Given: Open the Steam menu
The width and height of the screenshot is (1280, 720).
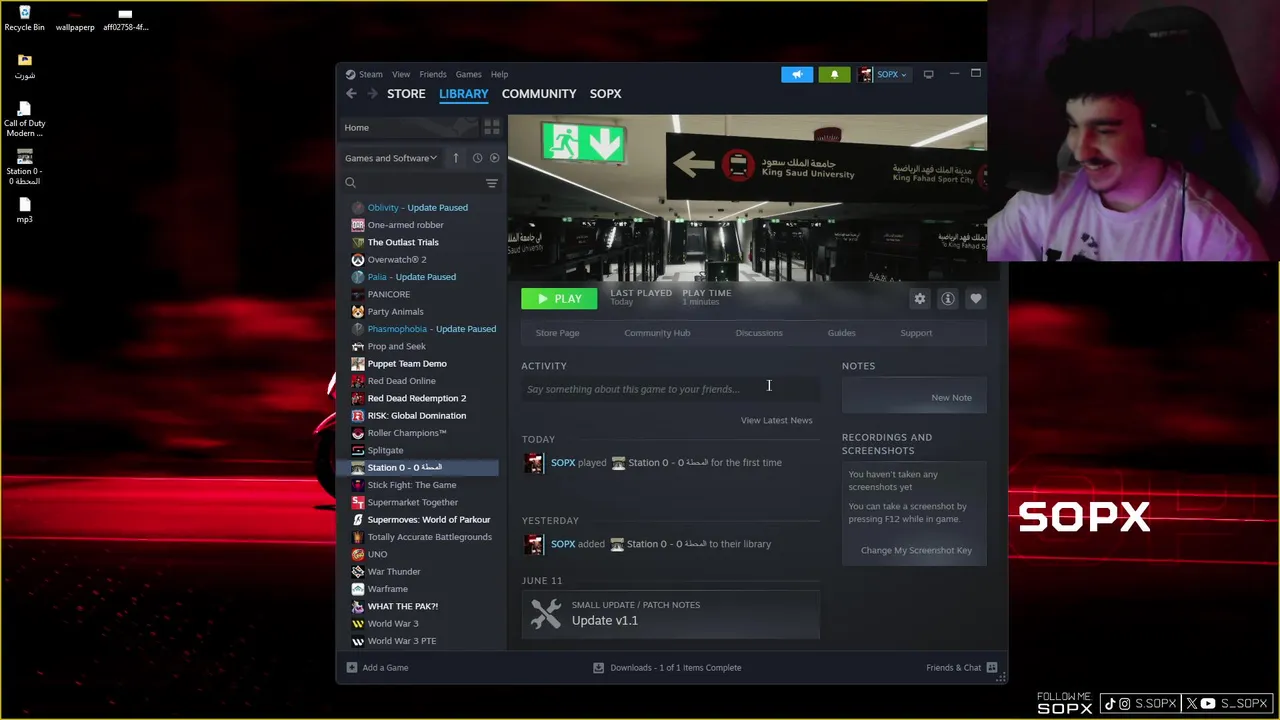Looking at the screenshot, I should click(x=370, y=74).
